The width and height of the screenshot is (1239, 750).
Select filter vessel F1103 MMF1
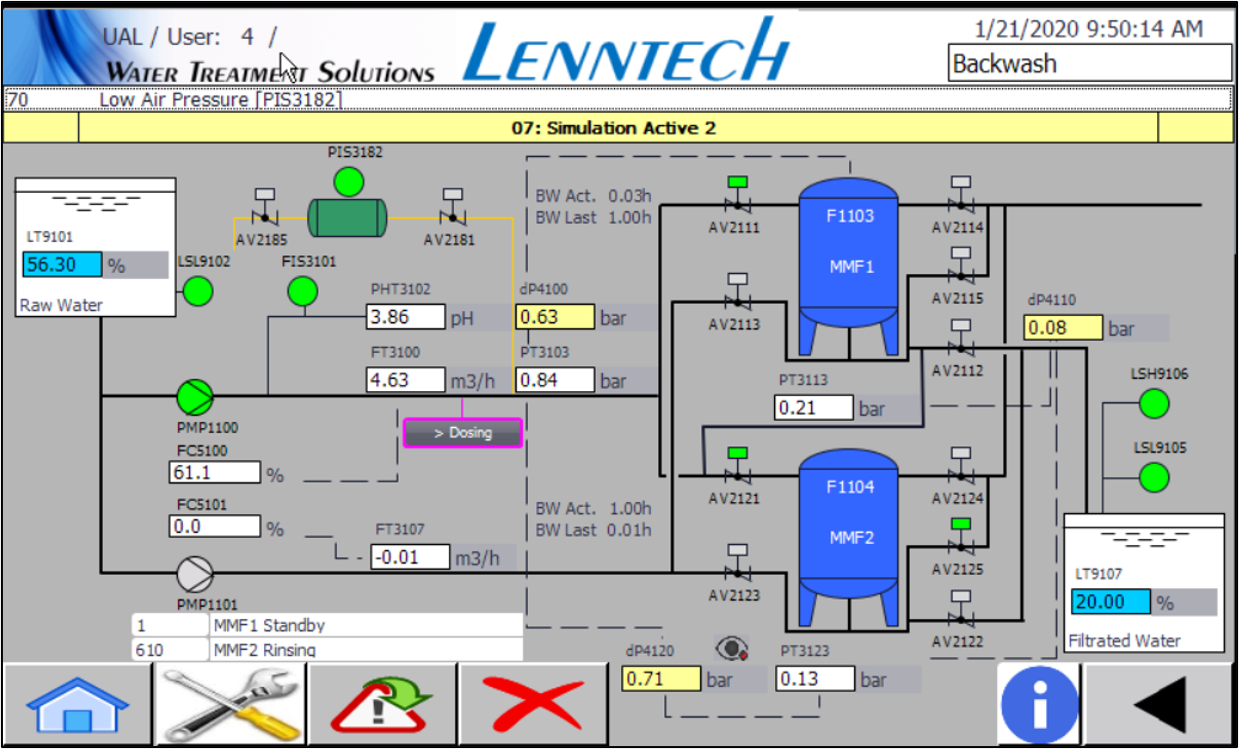(850, 267)
